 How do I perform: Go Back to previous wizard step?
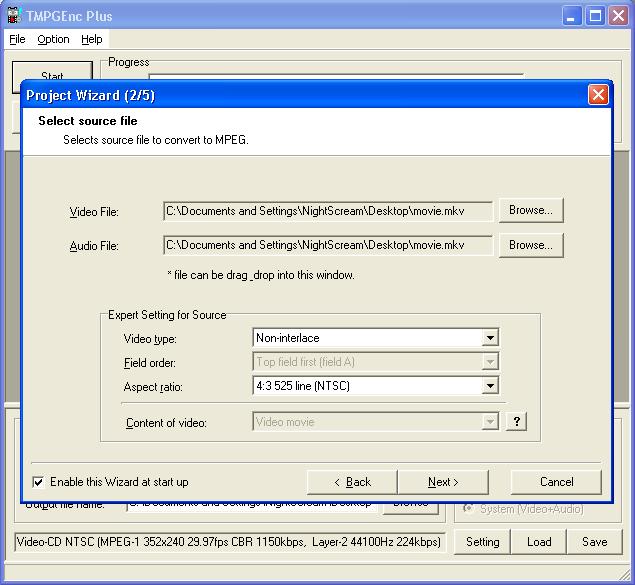(x=352, y=482)
